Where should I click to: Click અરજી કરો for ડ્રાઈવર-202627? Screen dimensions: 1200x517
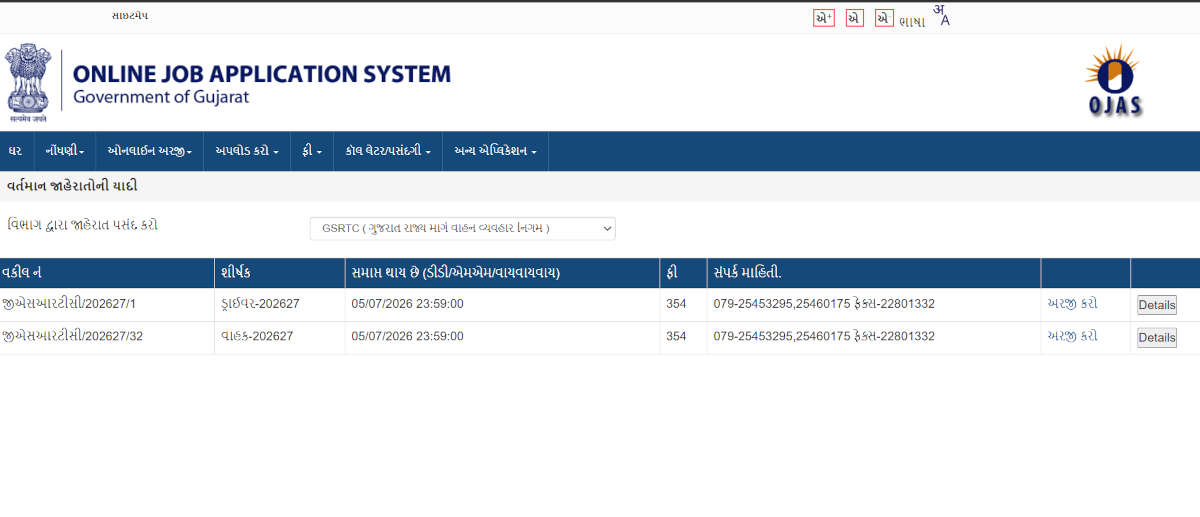(x=1072, y=304)
